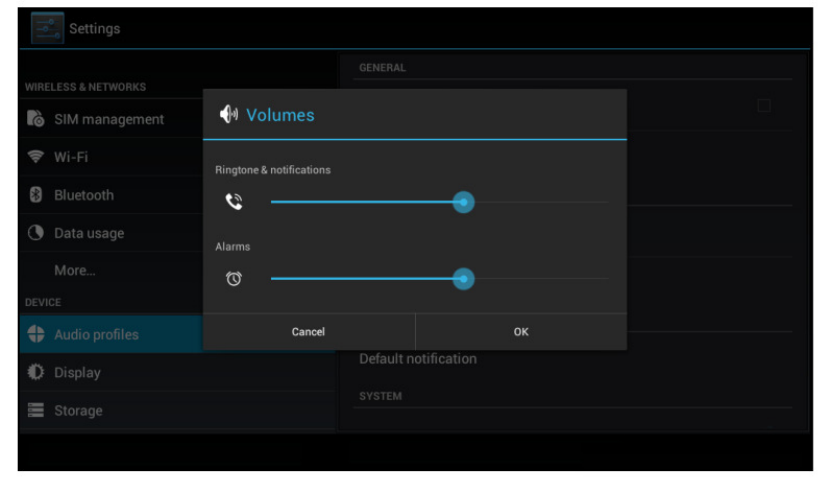The width and height of the screenshot is (830, 491).
Task: Click the Settings app icon in the header
Action: tap(48, 28)
